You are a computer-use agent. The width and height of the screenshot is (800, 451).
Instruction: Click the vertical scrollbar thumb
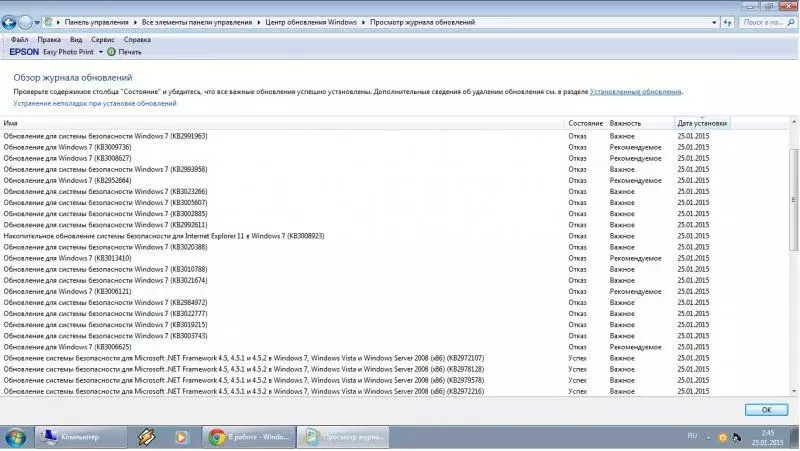coord(794,199)
